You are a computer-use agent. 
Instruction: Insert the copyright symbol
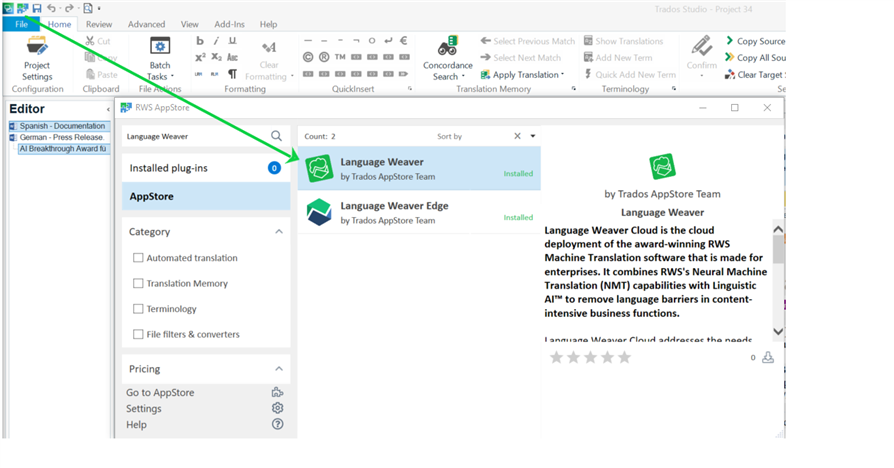coord(308,57)
